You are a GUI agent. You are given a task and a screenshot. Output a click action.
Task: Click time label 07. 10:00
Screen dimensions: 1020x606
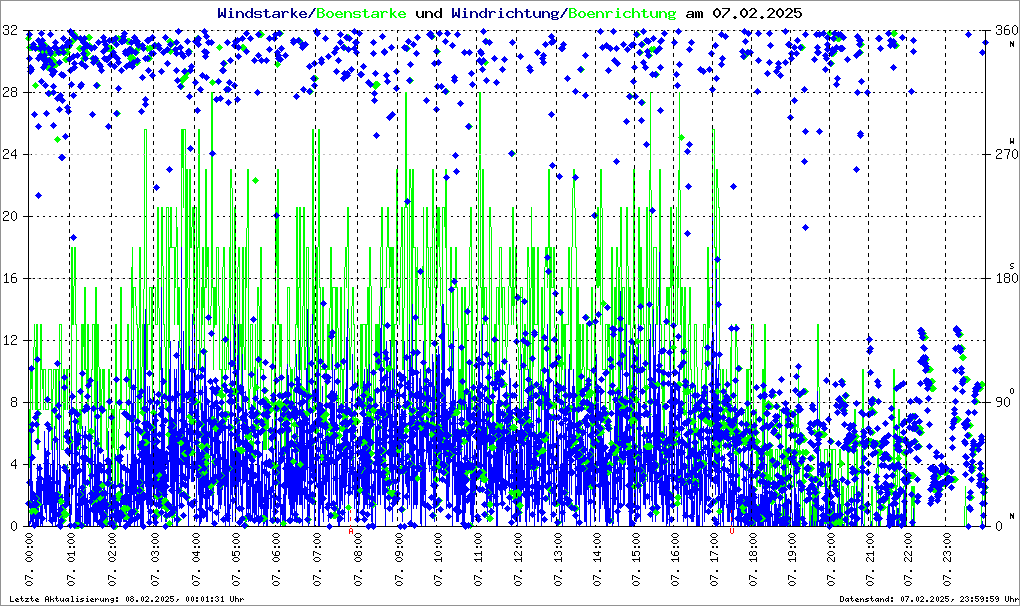(x=438, y=560)
